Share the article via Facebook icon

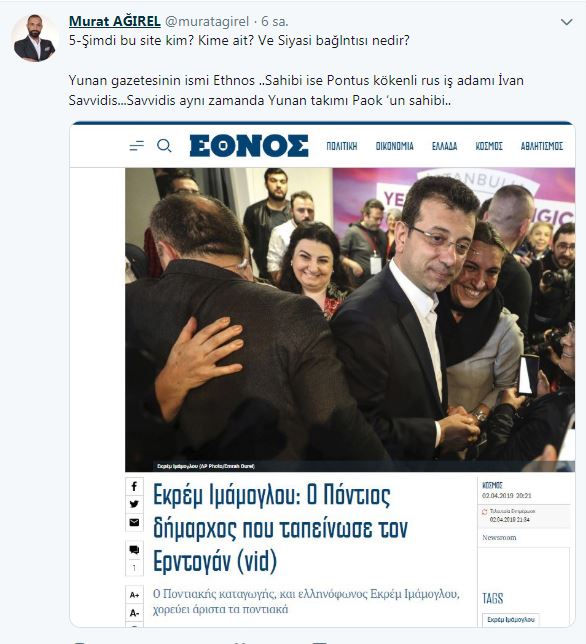click(134, 487)
